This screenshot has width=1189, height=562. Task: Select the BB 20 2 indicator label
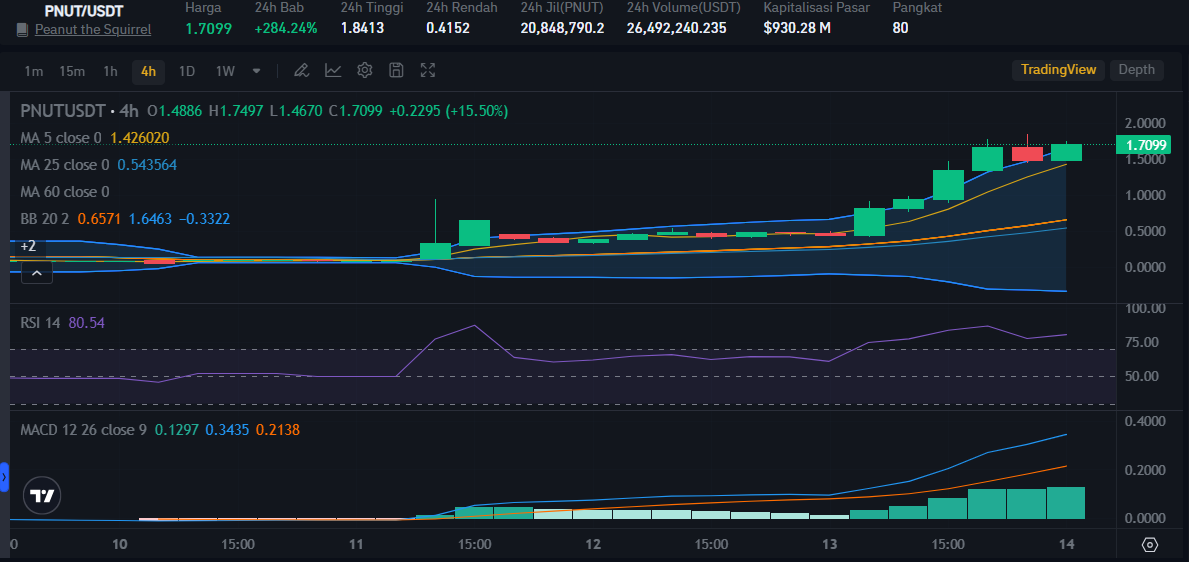point(45,219)
